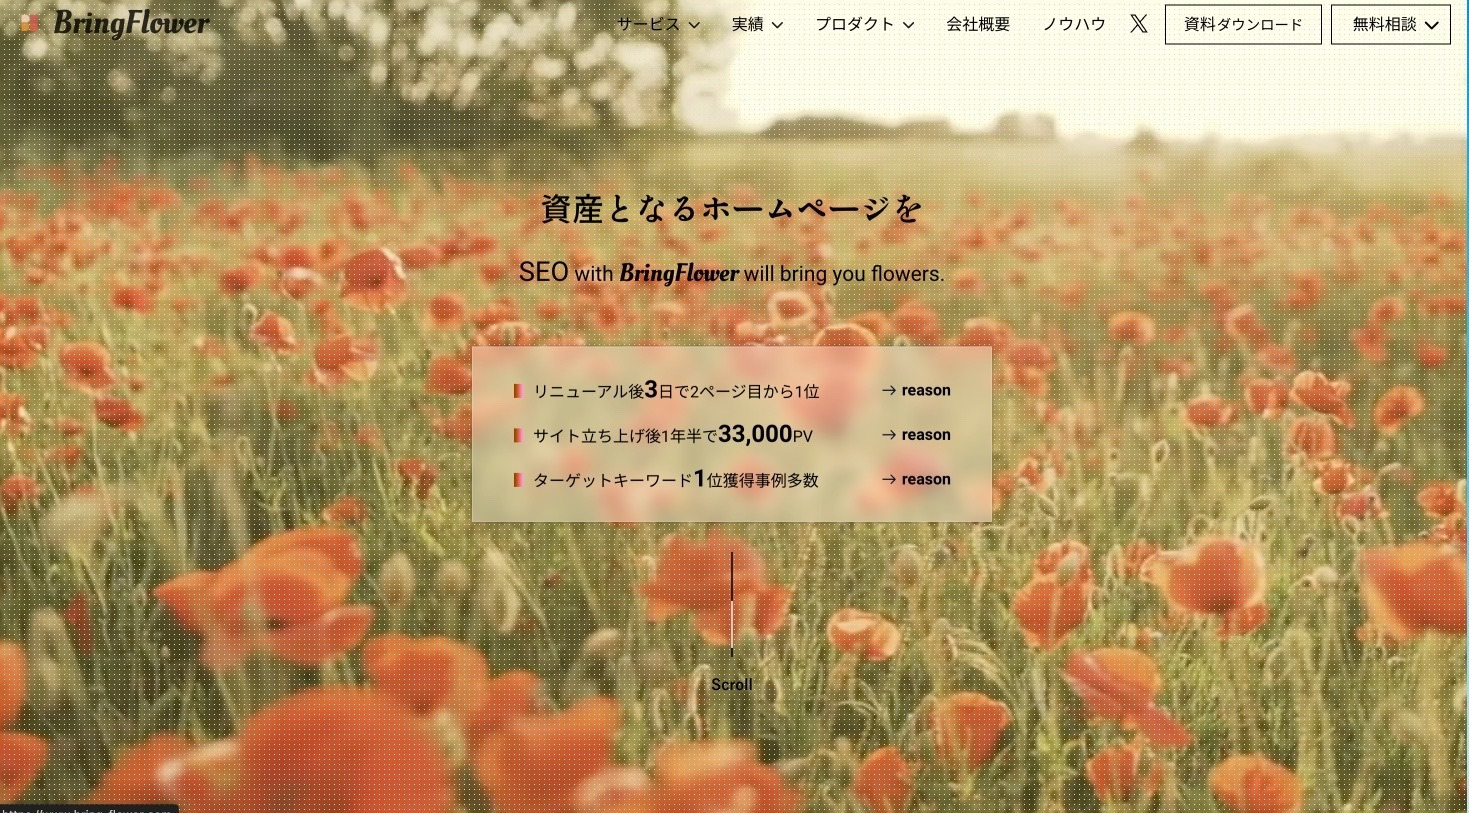The height and width of the screenshot is (813, 1469).
Task: Go to the 会社概要 page
Action: coord(978,24)
